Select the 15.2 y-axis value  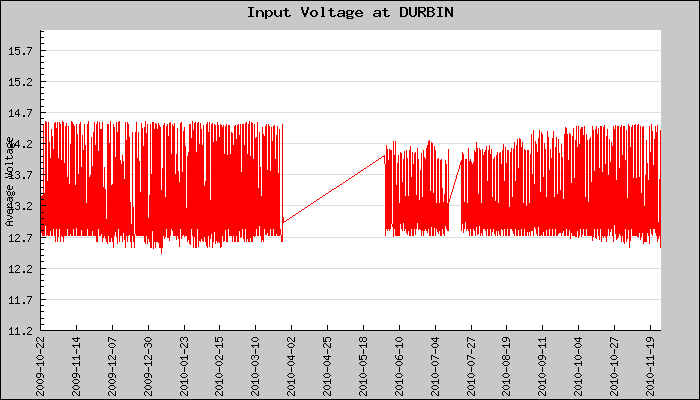coord(21,82)
